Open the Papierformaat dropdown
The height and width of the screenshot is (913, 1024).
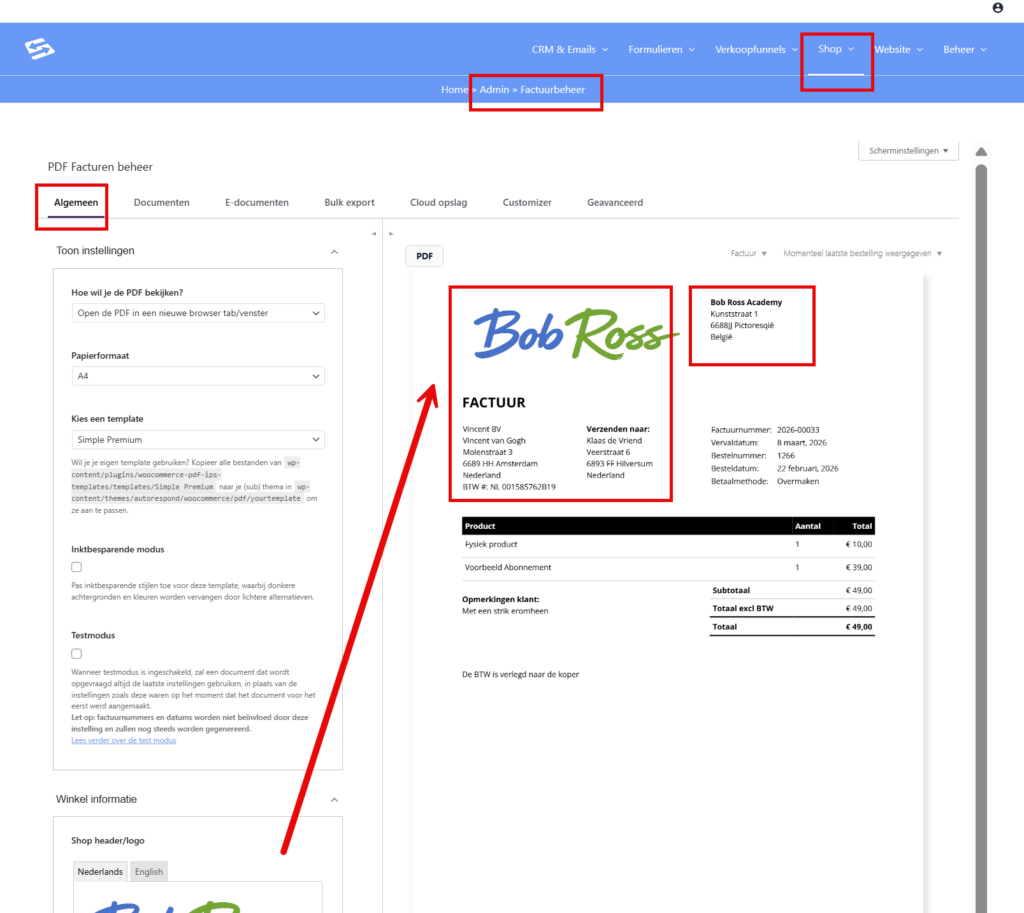(198, 376)
